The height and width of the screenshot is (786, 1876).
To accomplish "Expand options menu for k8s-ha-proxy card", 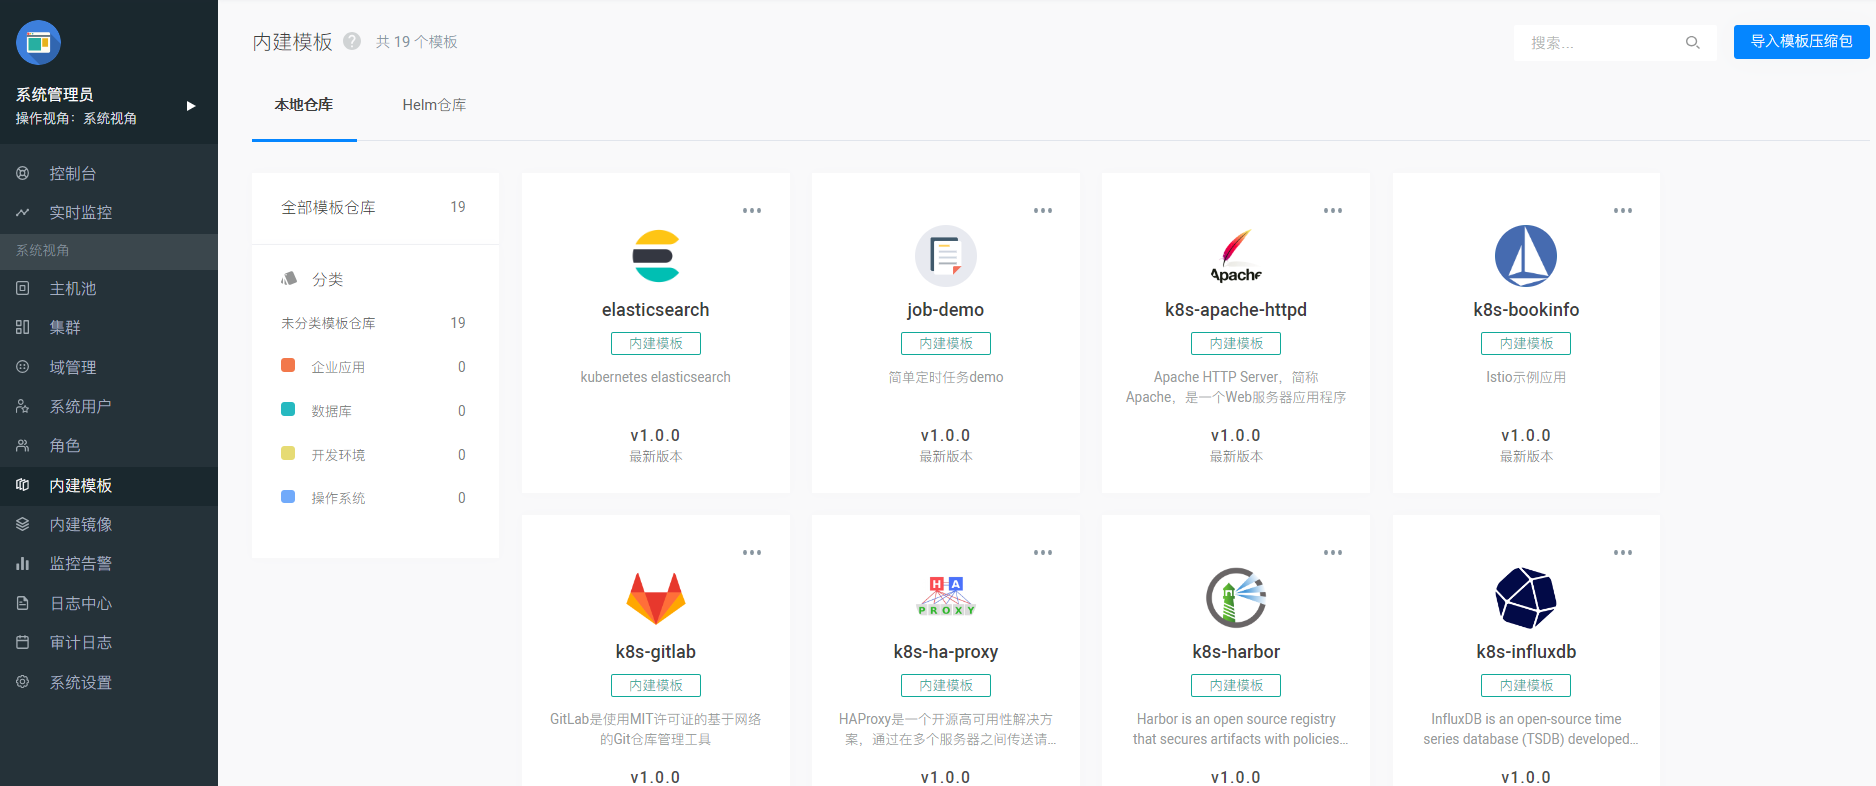I will [1042, 553].
